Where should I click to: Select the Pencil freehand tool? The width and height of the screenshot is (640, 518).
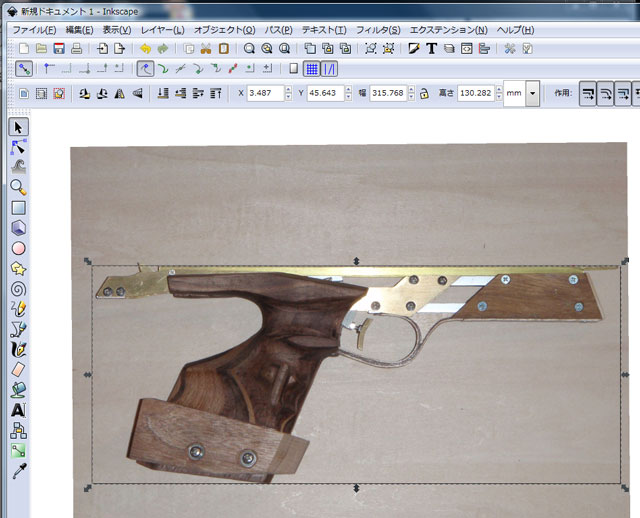point(18,309)
